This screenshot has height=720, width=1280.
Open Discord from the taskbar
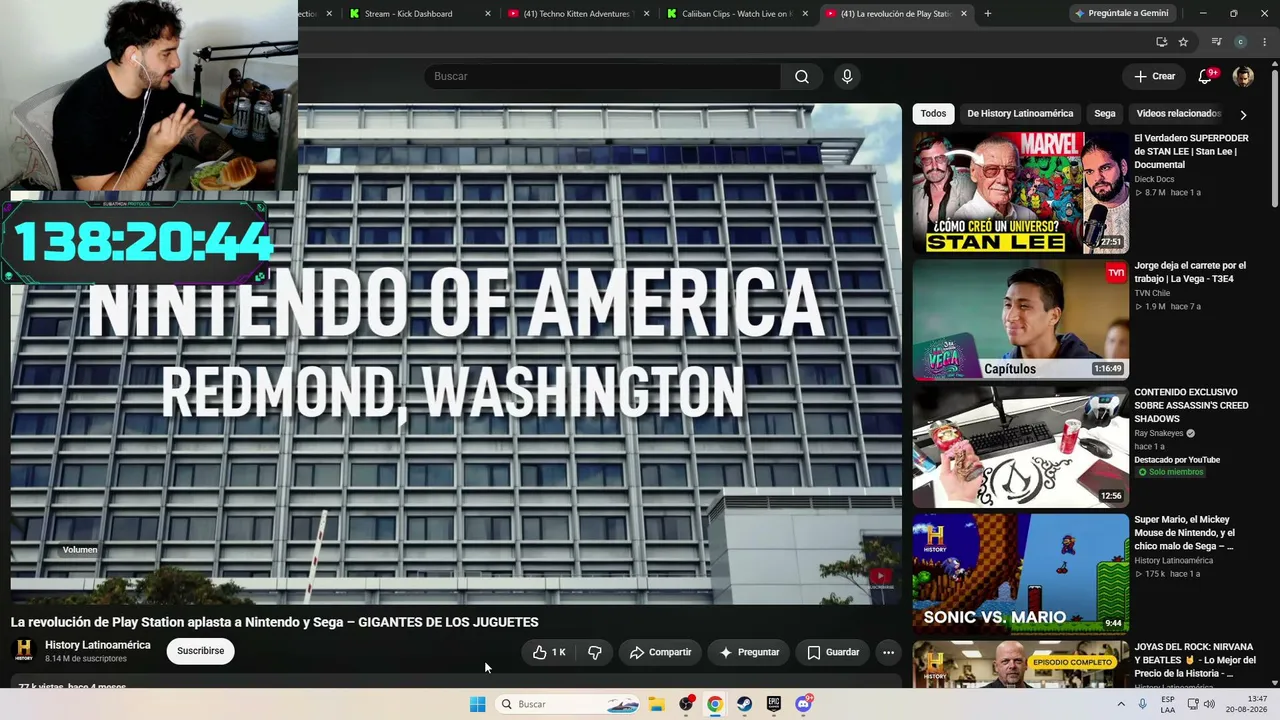click(804, 704)
